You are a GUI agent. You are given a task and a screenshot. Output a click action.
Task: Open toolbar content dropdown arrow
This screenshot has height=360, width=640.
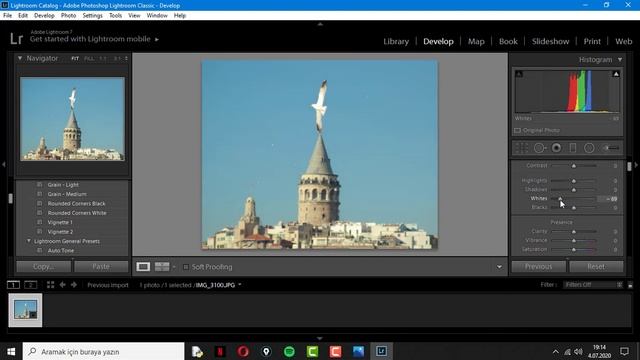tap(499, 267)
